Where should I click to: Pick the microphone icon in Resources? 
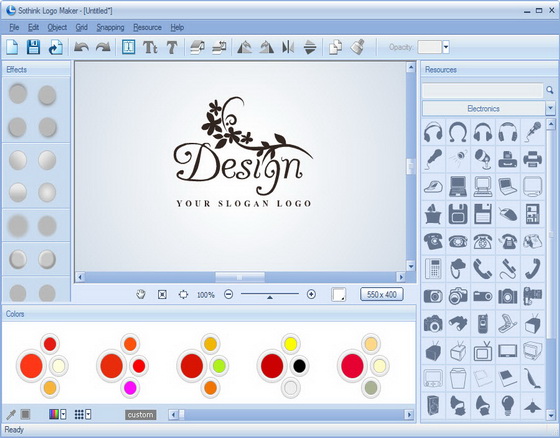(x=532, y=131)
